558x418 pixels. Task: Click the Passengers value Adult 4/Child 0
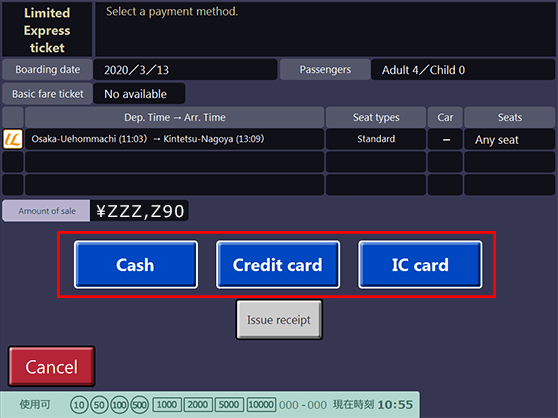pos(463,69)
